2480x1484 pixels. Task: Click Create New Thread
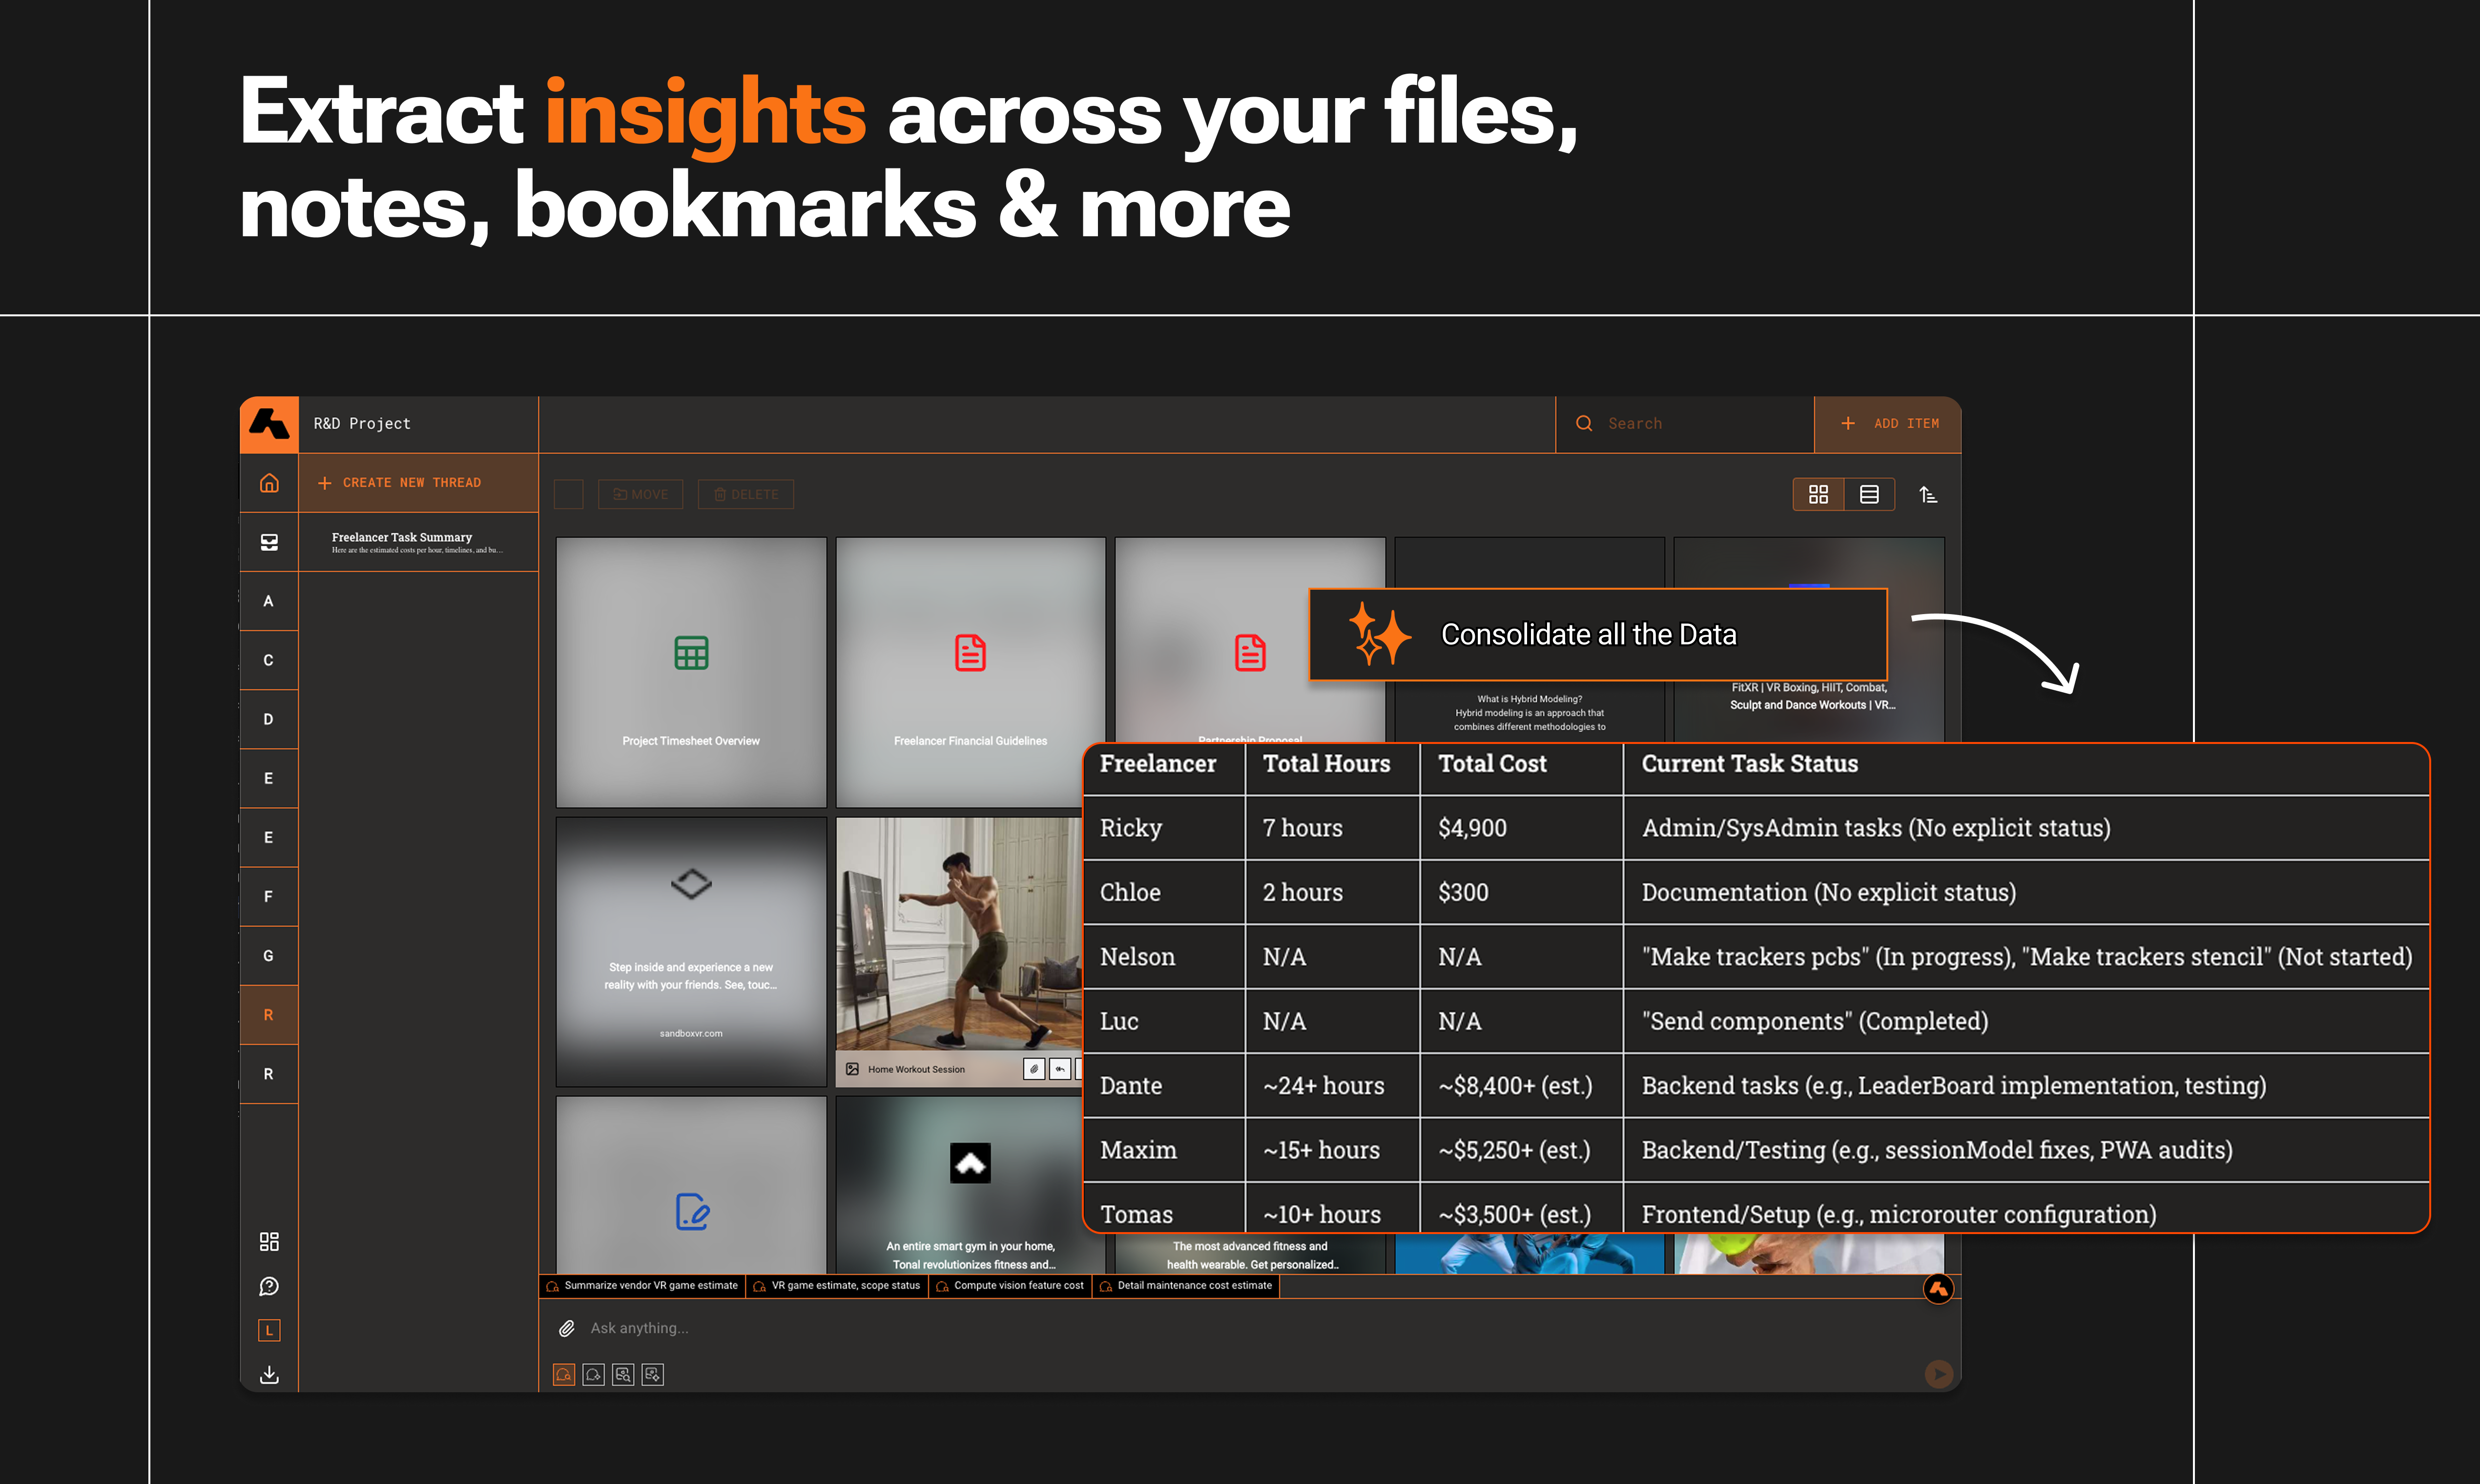(x=400, y=483)
